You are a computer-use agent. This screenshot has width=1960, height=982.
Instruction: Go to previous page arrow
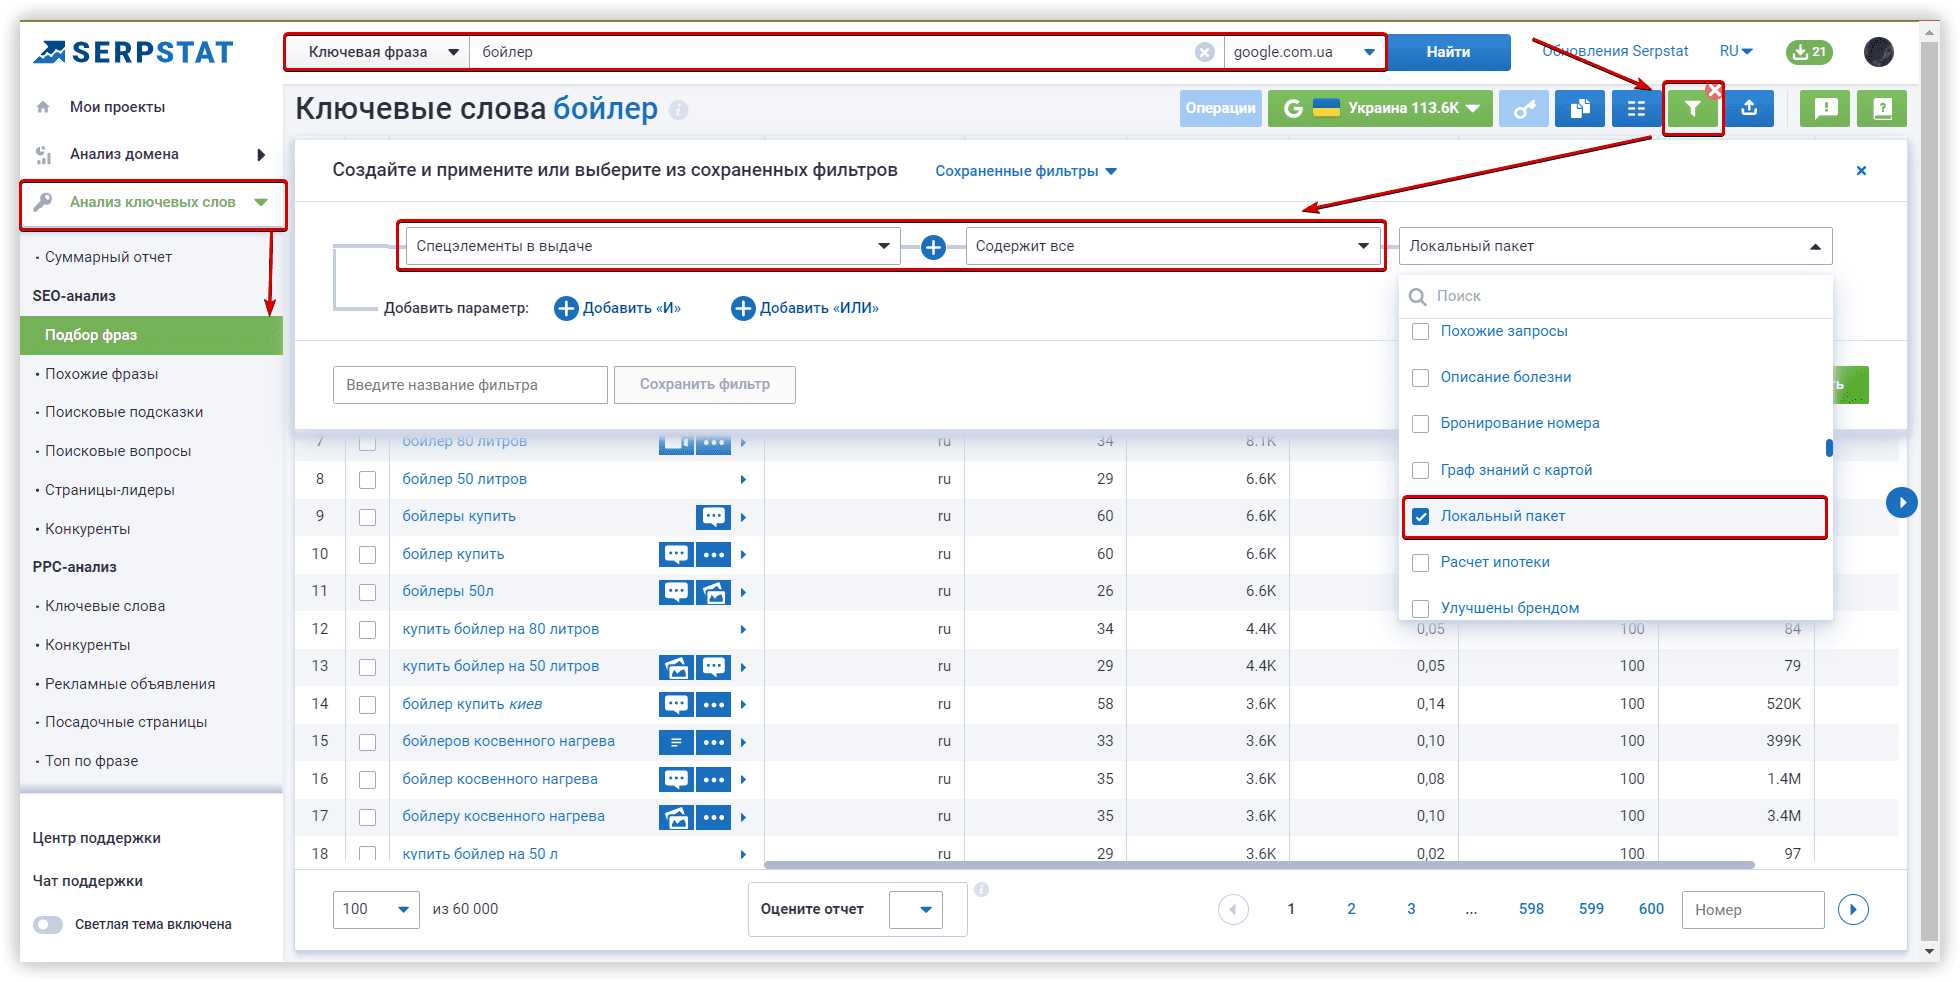(1233, 910)
